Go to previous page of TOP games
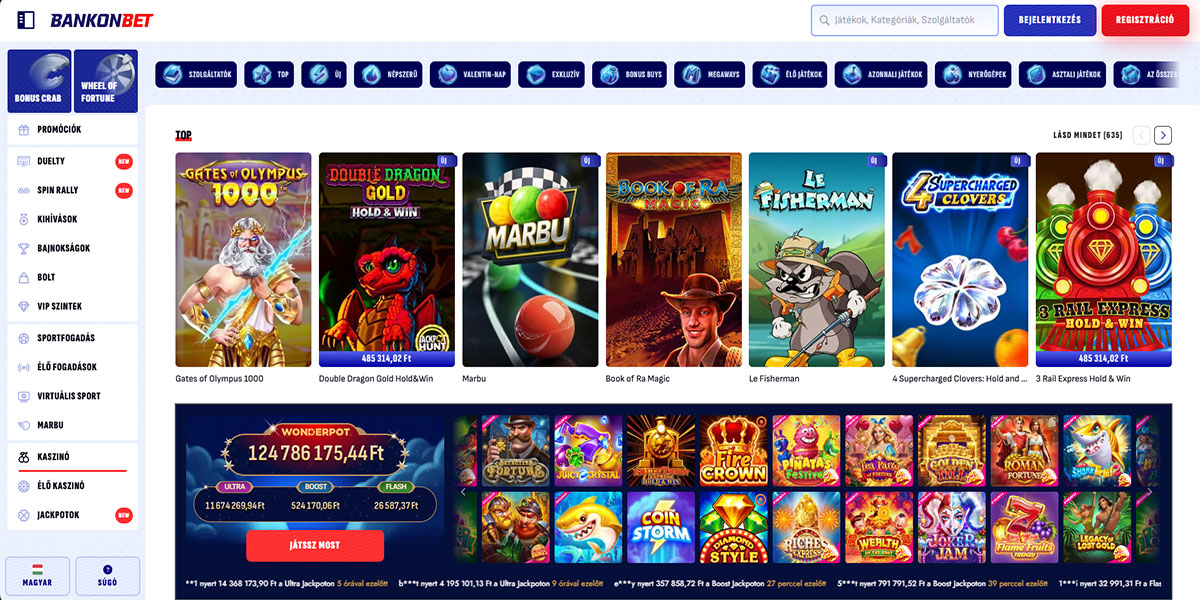 click(x=1141, y=135)
